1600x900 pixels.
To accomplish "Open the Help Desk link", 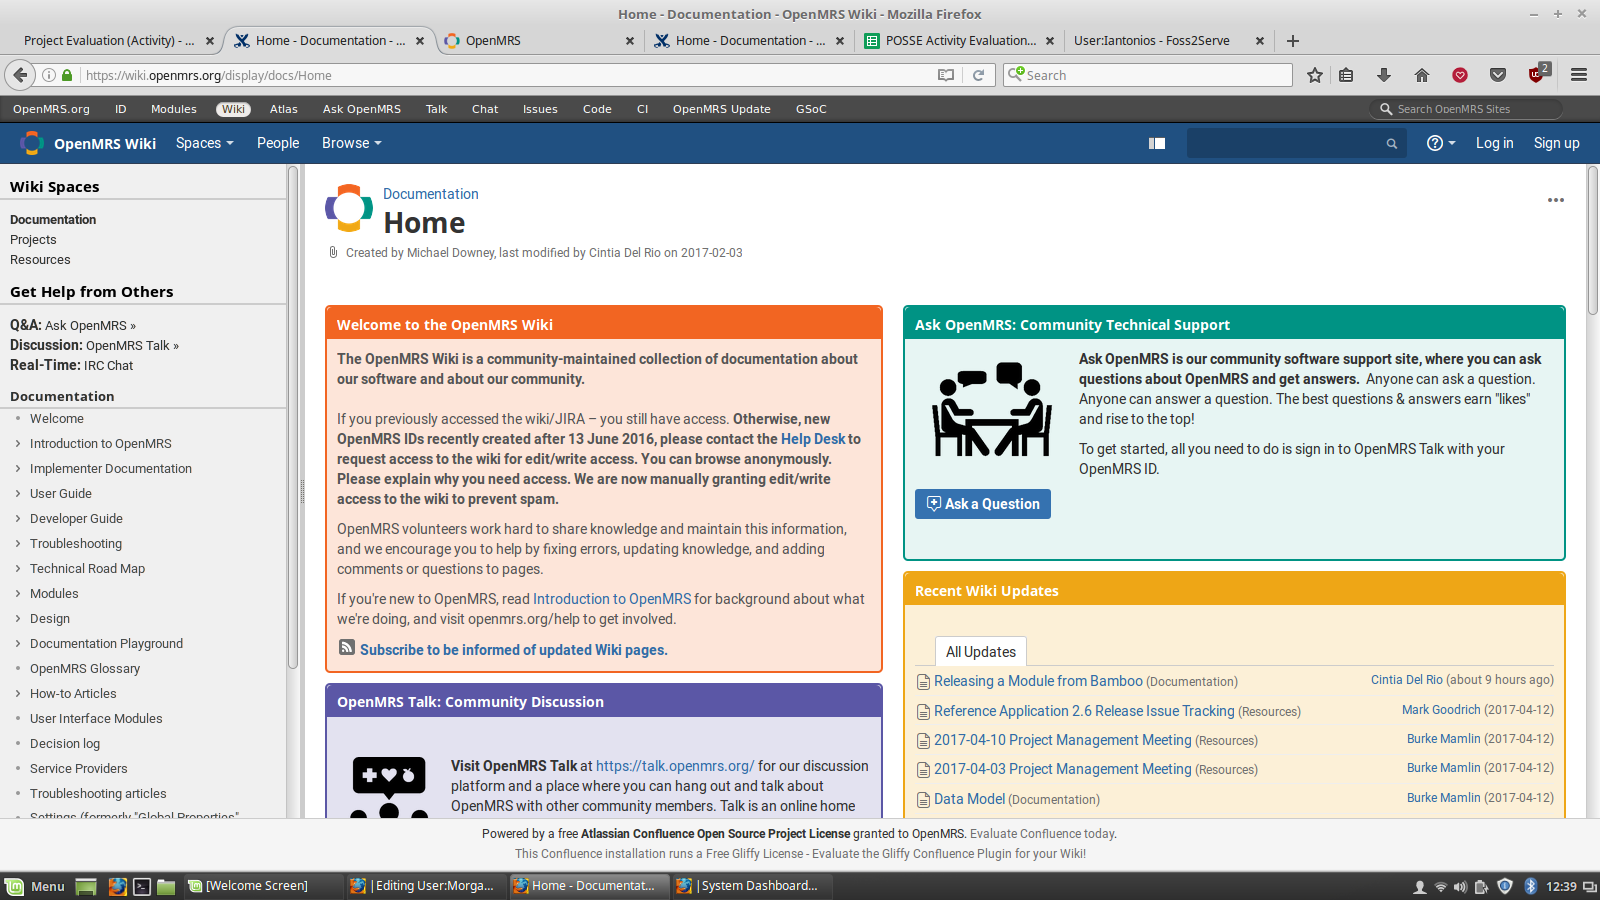I will pyautogui.click(x=813, y=439).
